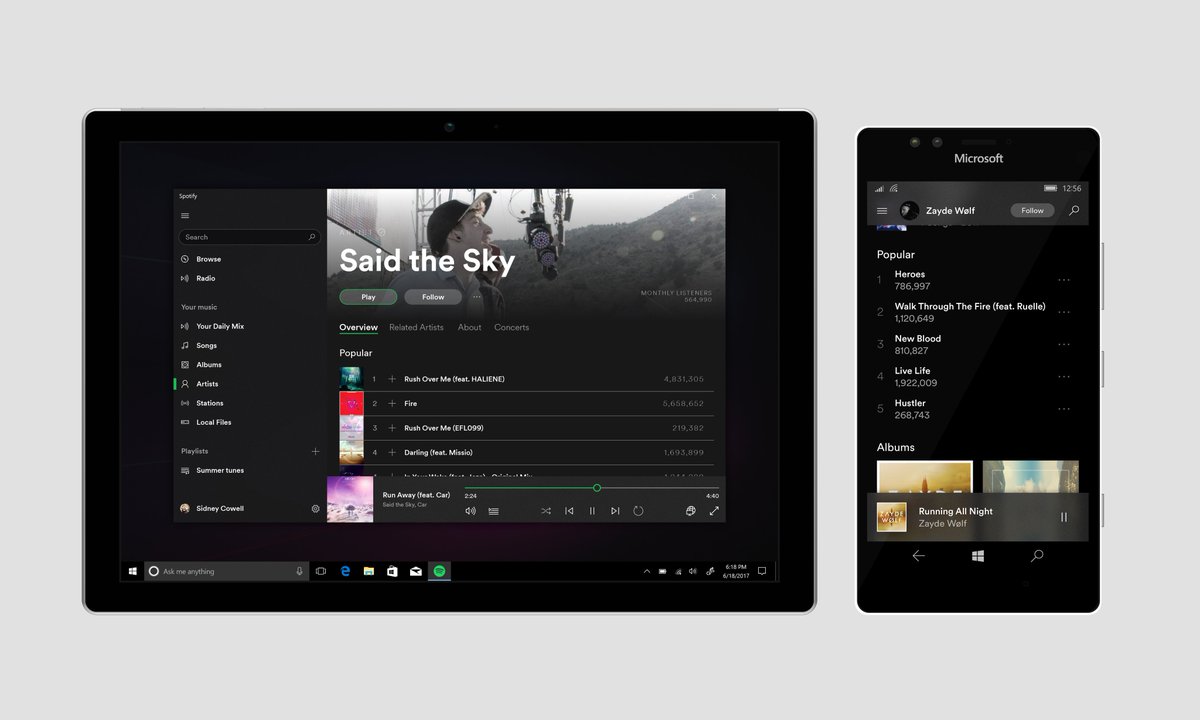Add Darling (feat. Missio) with its plus icon
The image size is (1200, 720).
[x=392, y=452]
